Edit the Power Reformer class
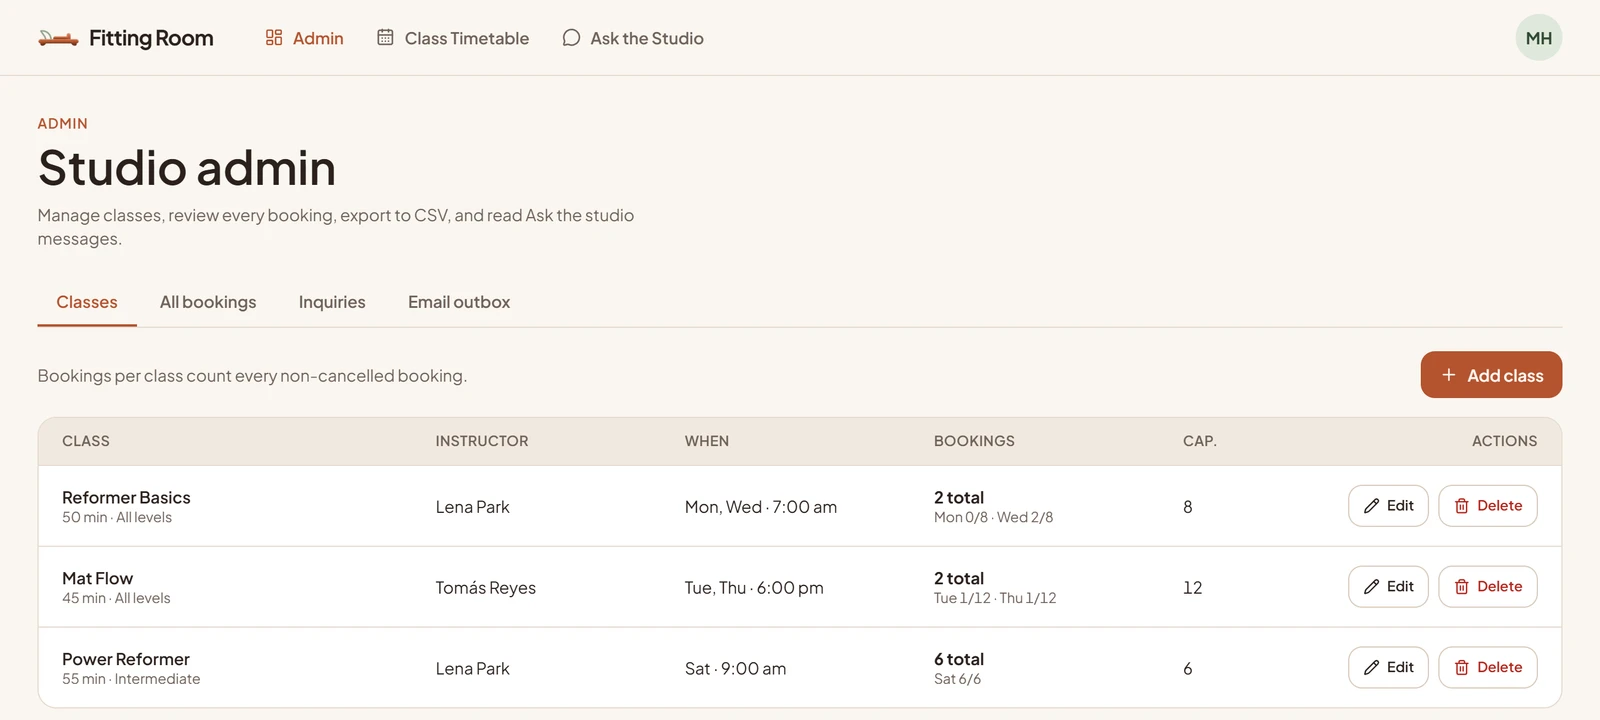The width and height of the screenshot is (1600, 720). point(1388,668)
